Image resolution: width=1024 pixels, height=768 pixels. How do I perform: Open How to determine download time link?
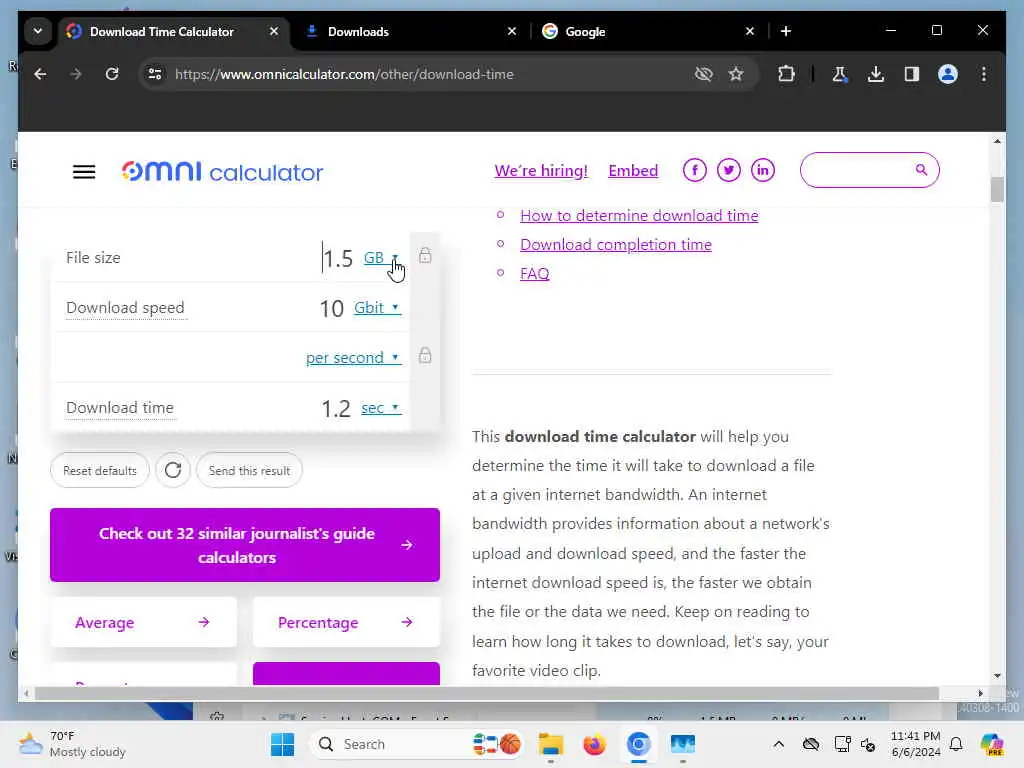point(639,216)
